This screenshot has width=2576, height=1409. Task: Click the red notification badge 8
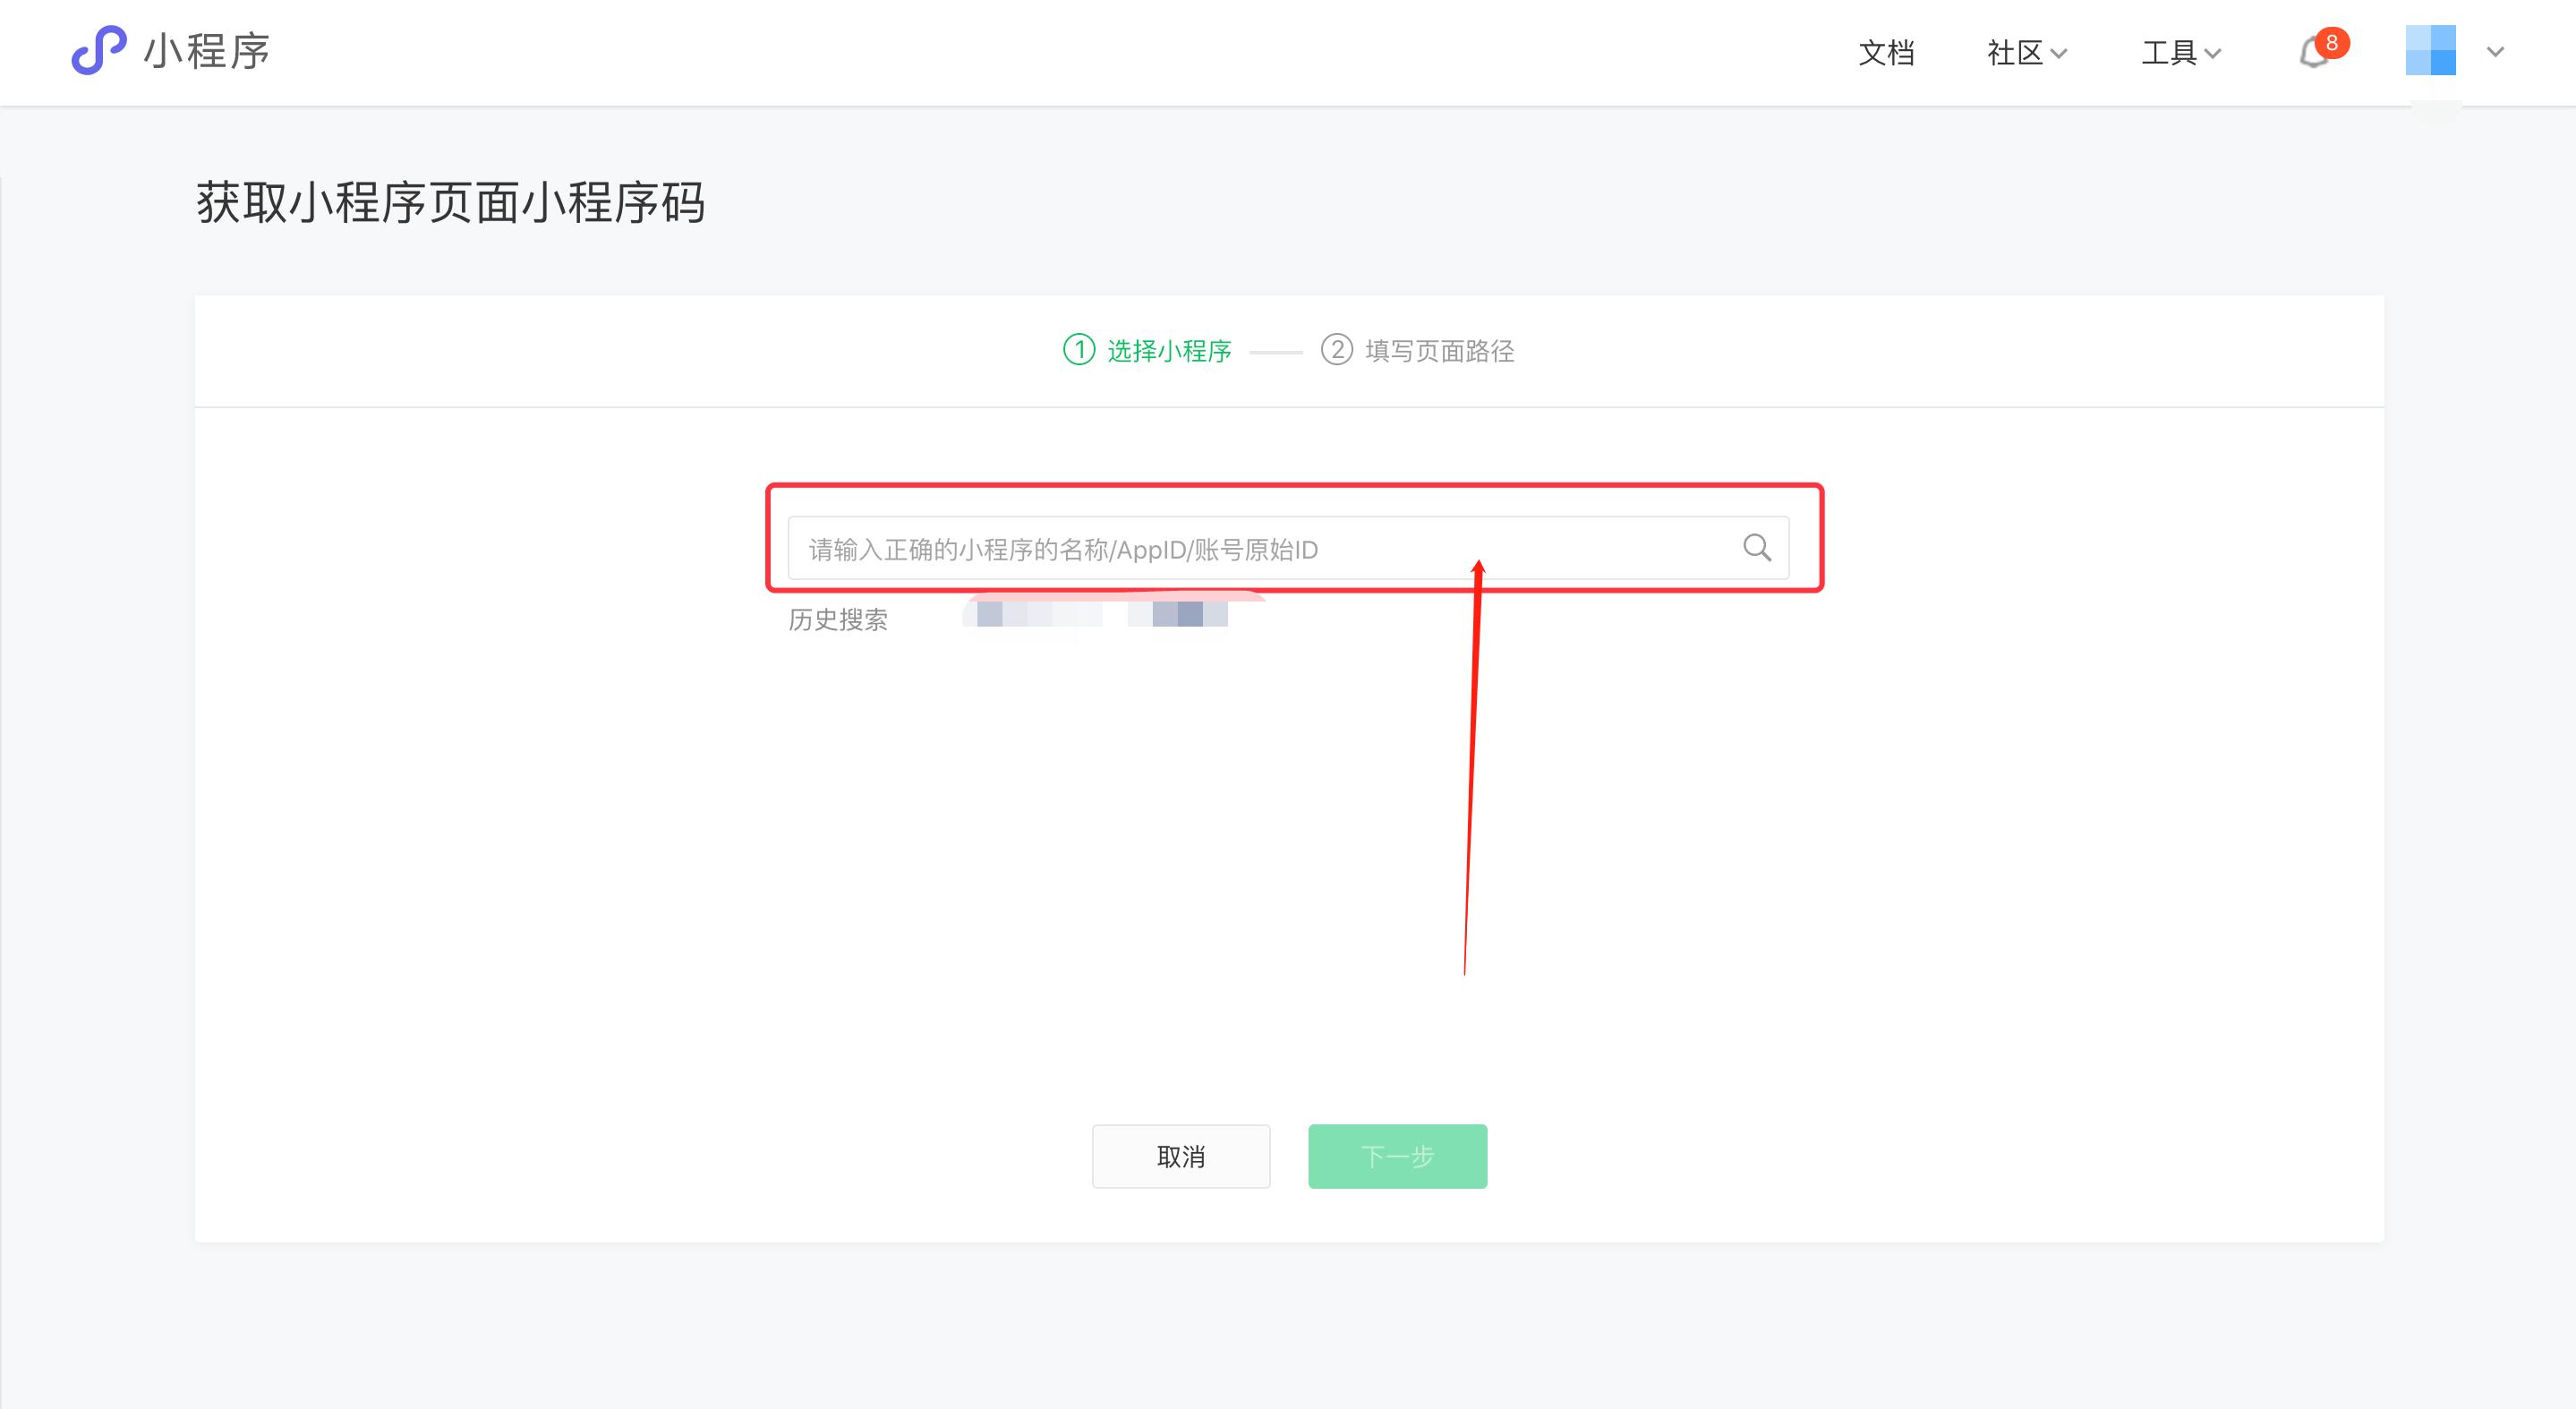pos(2332,43)
